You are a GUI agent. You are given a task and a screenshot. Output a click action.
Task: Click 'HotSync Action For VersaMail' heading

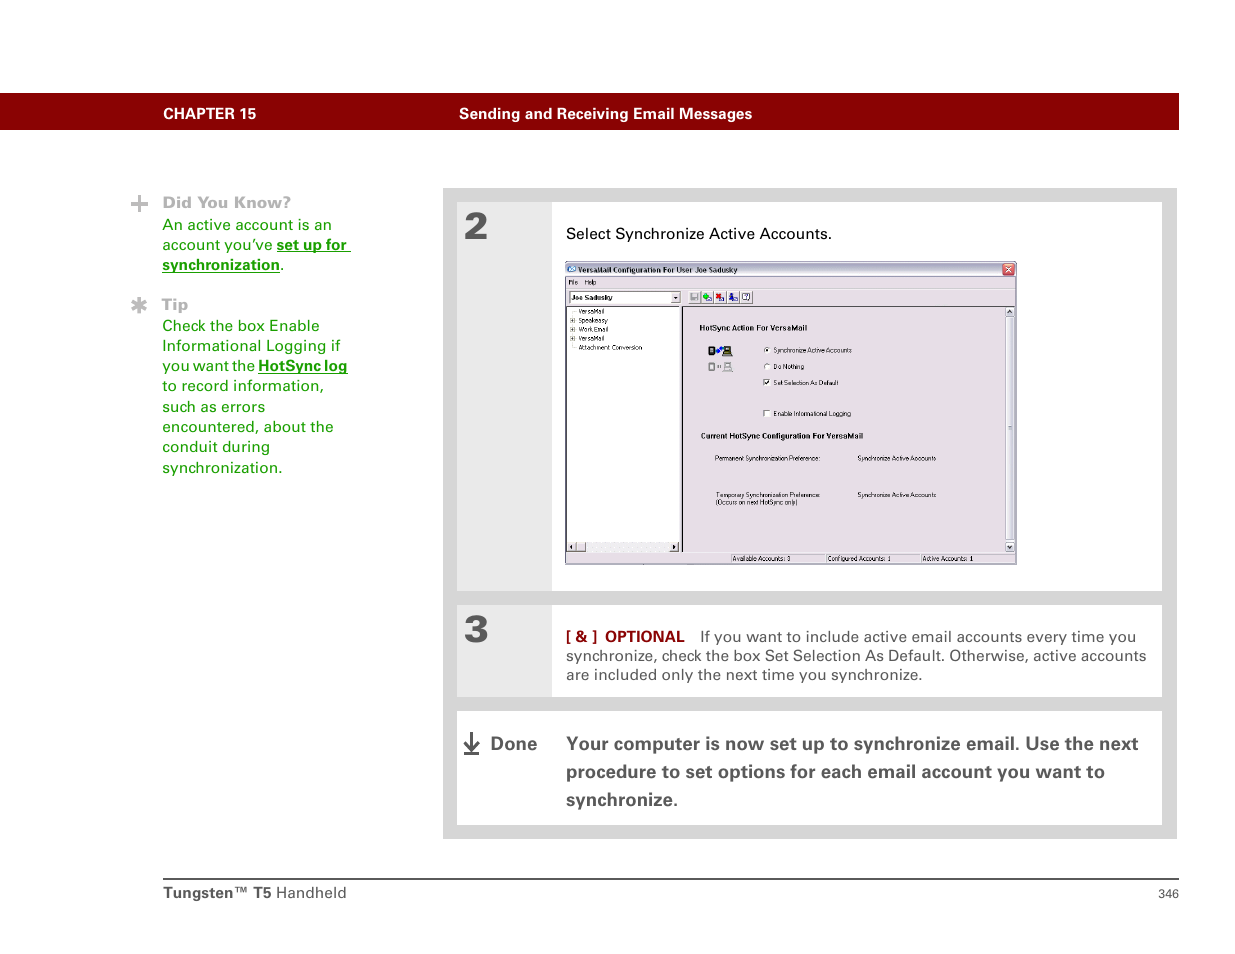[753, 328]
